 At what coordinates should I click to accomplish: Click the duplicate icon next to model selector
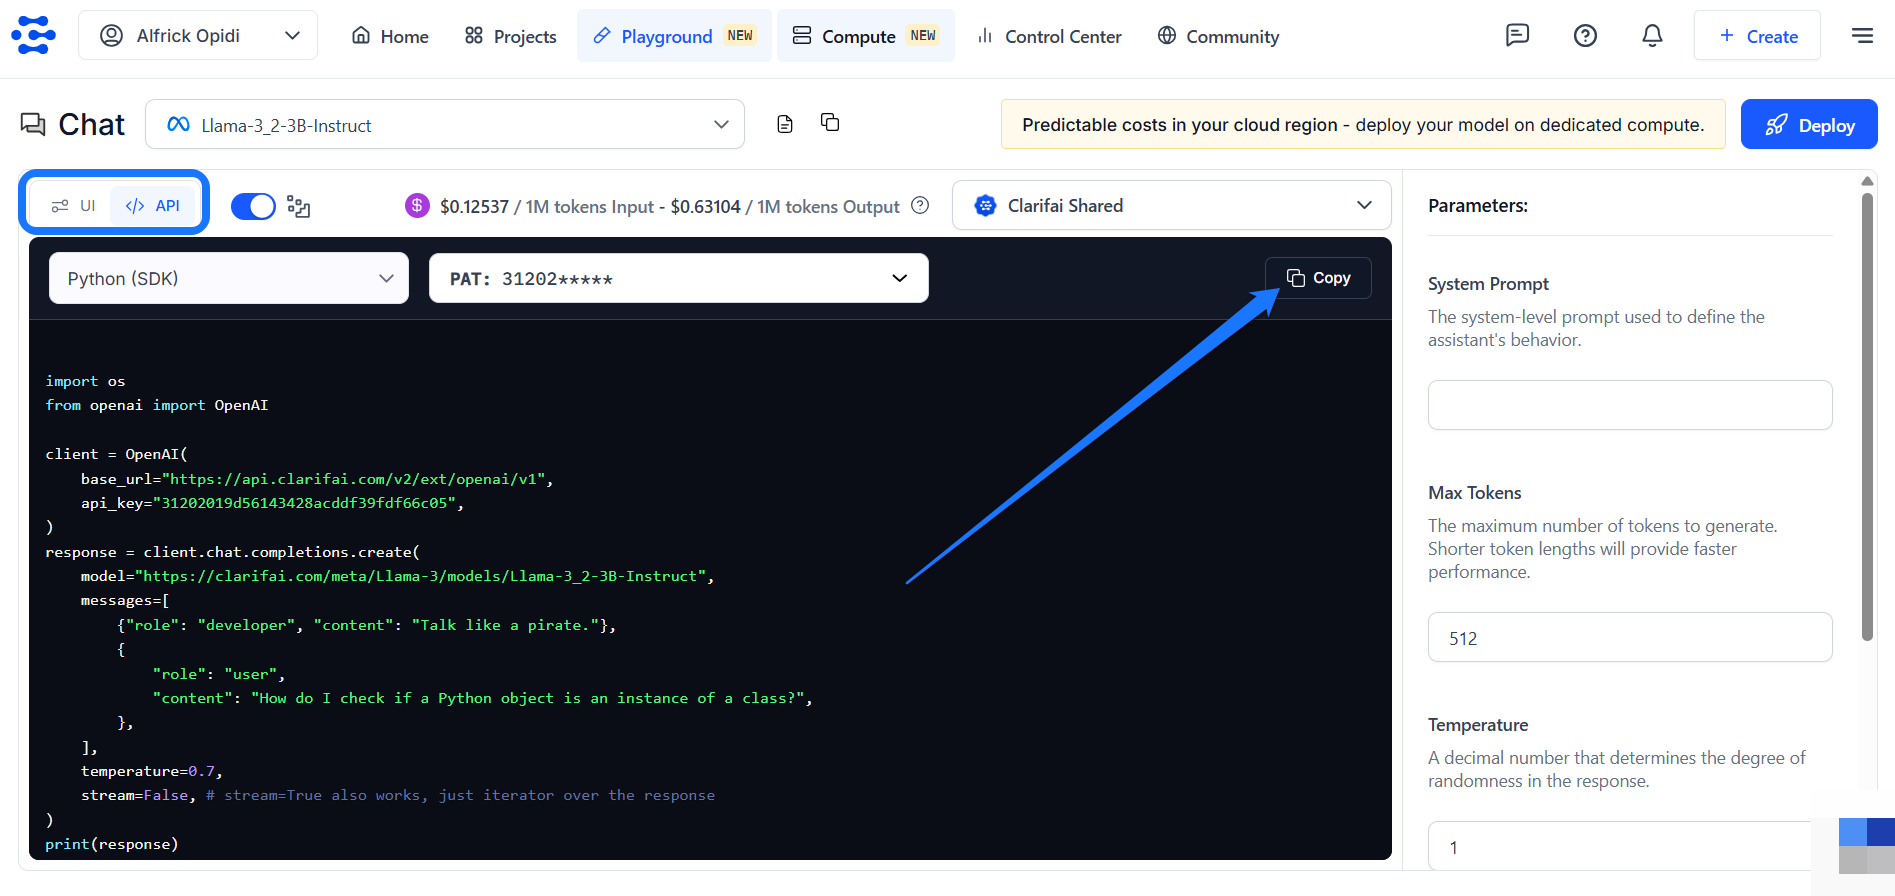click(830, 122)
